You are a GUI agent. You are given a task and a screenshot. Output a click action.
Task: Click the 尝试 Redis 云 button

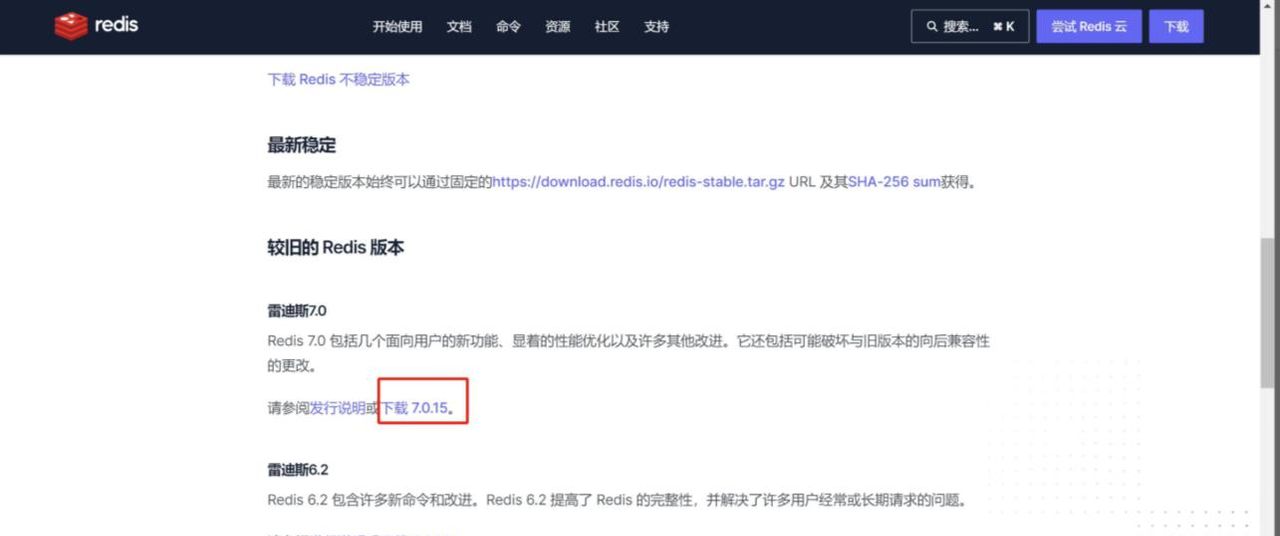(x=1089, y=27)
